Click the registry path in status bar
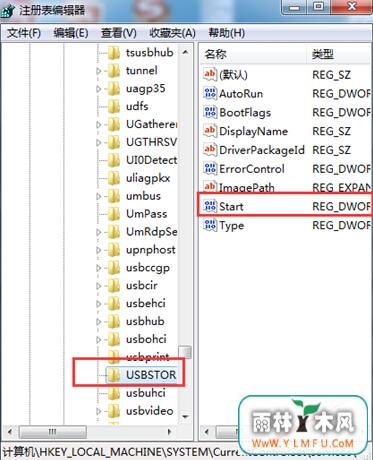Viewport: 373px width, 460px height. 180,452
